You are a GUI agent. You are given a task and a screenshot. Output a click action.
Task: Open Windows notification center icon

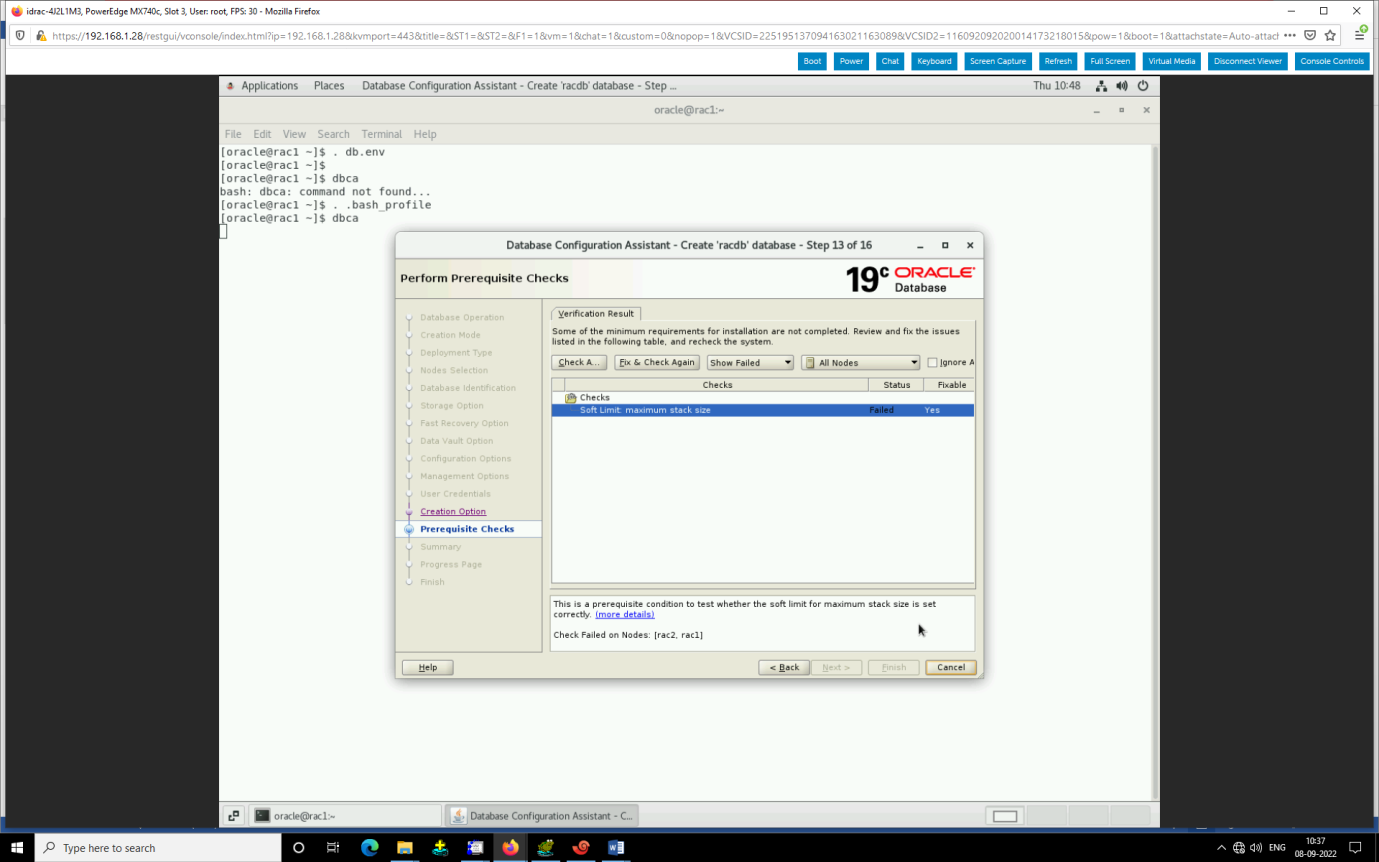(1355, 847)
